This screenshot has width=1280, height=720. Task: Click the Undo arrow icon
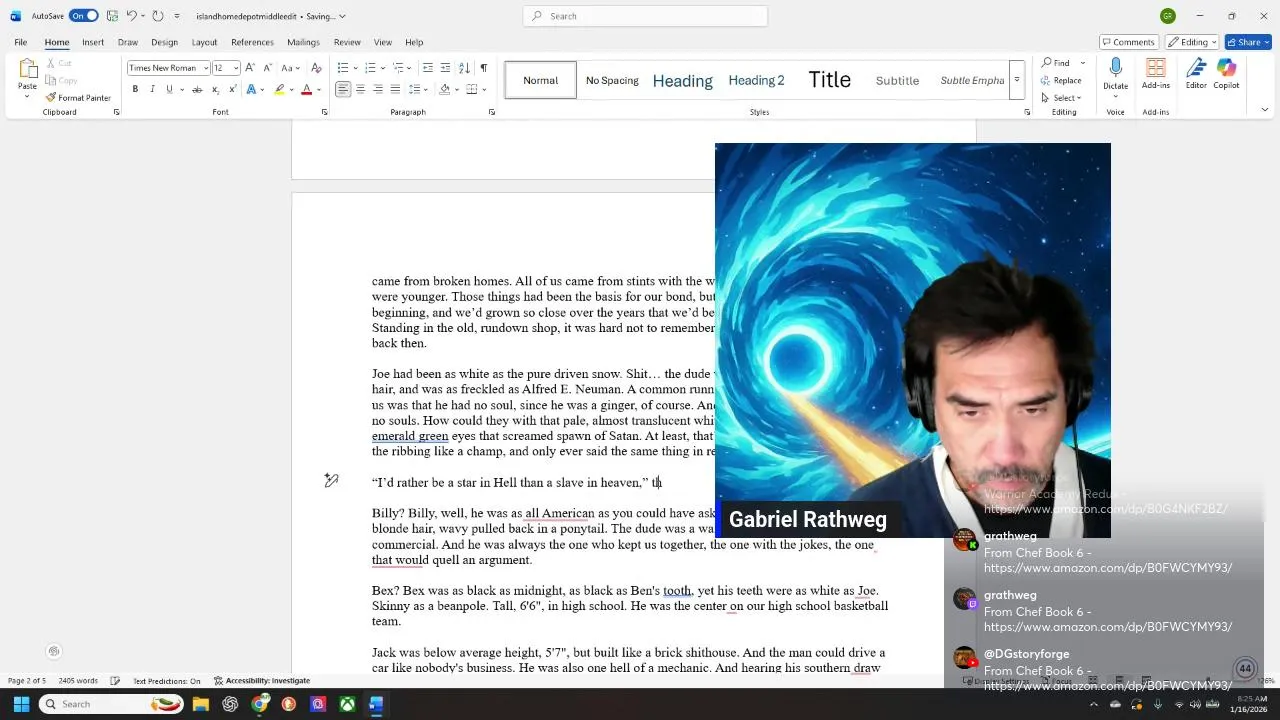(x=131, y=16)
